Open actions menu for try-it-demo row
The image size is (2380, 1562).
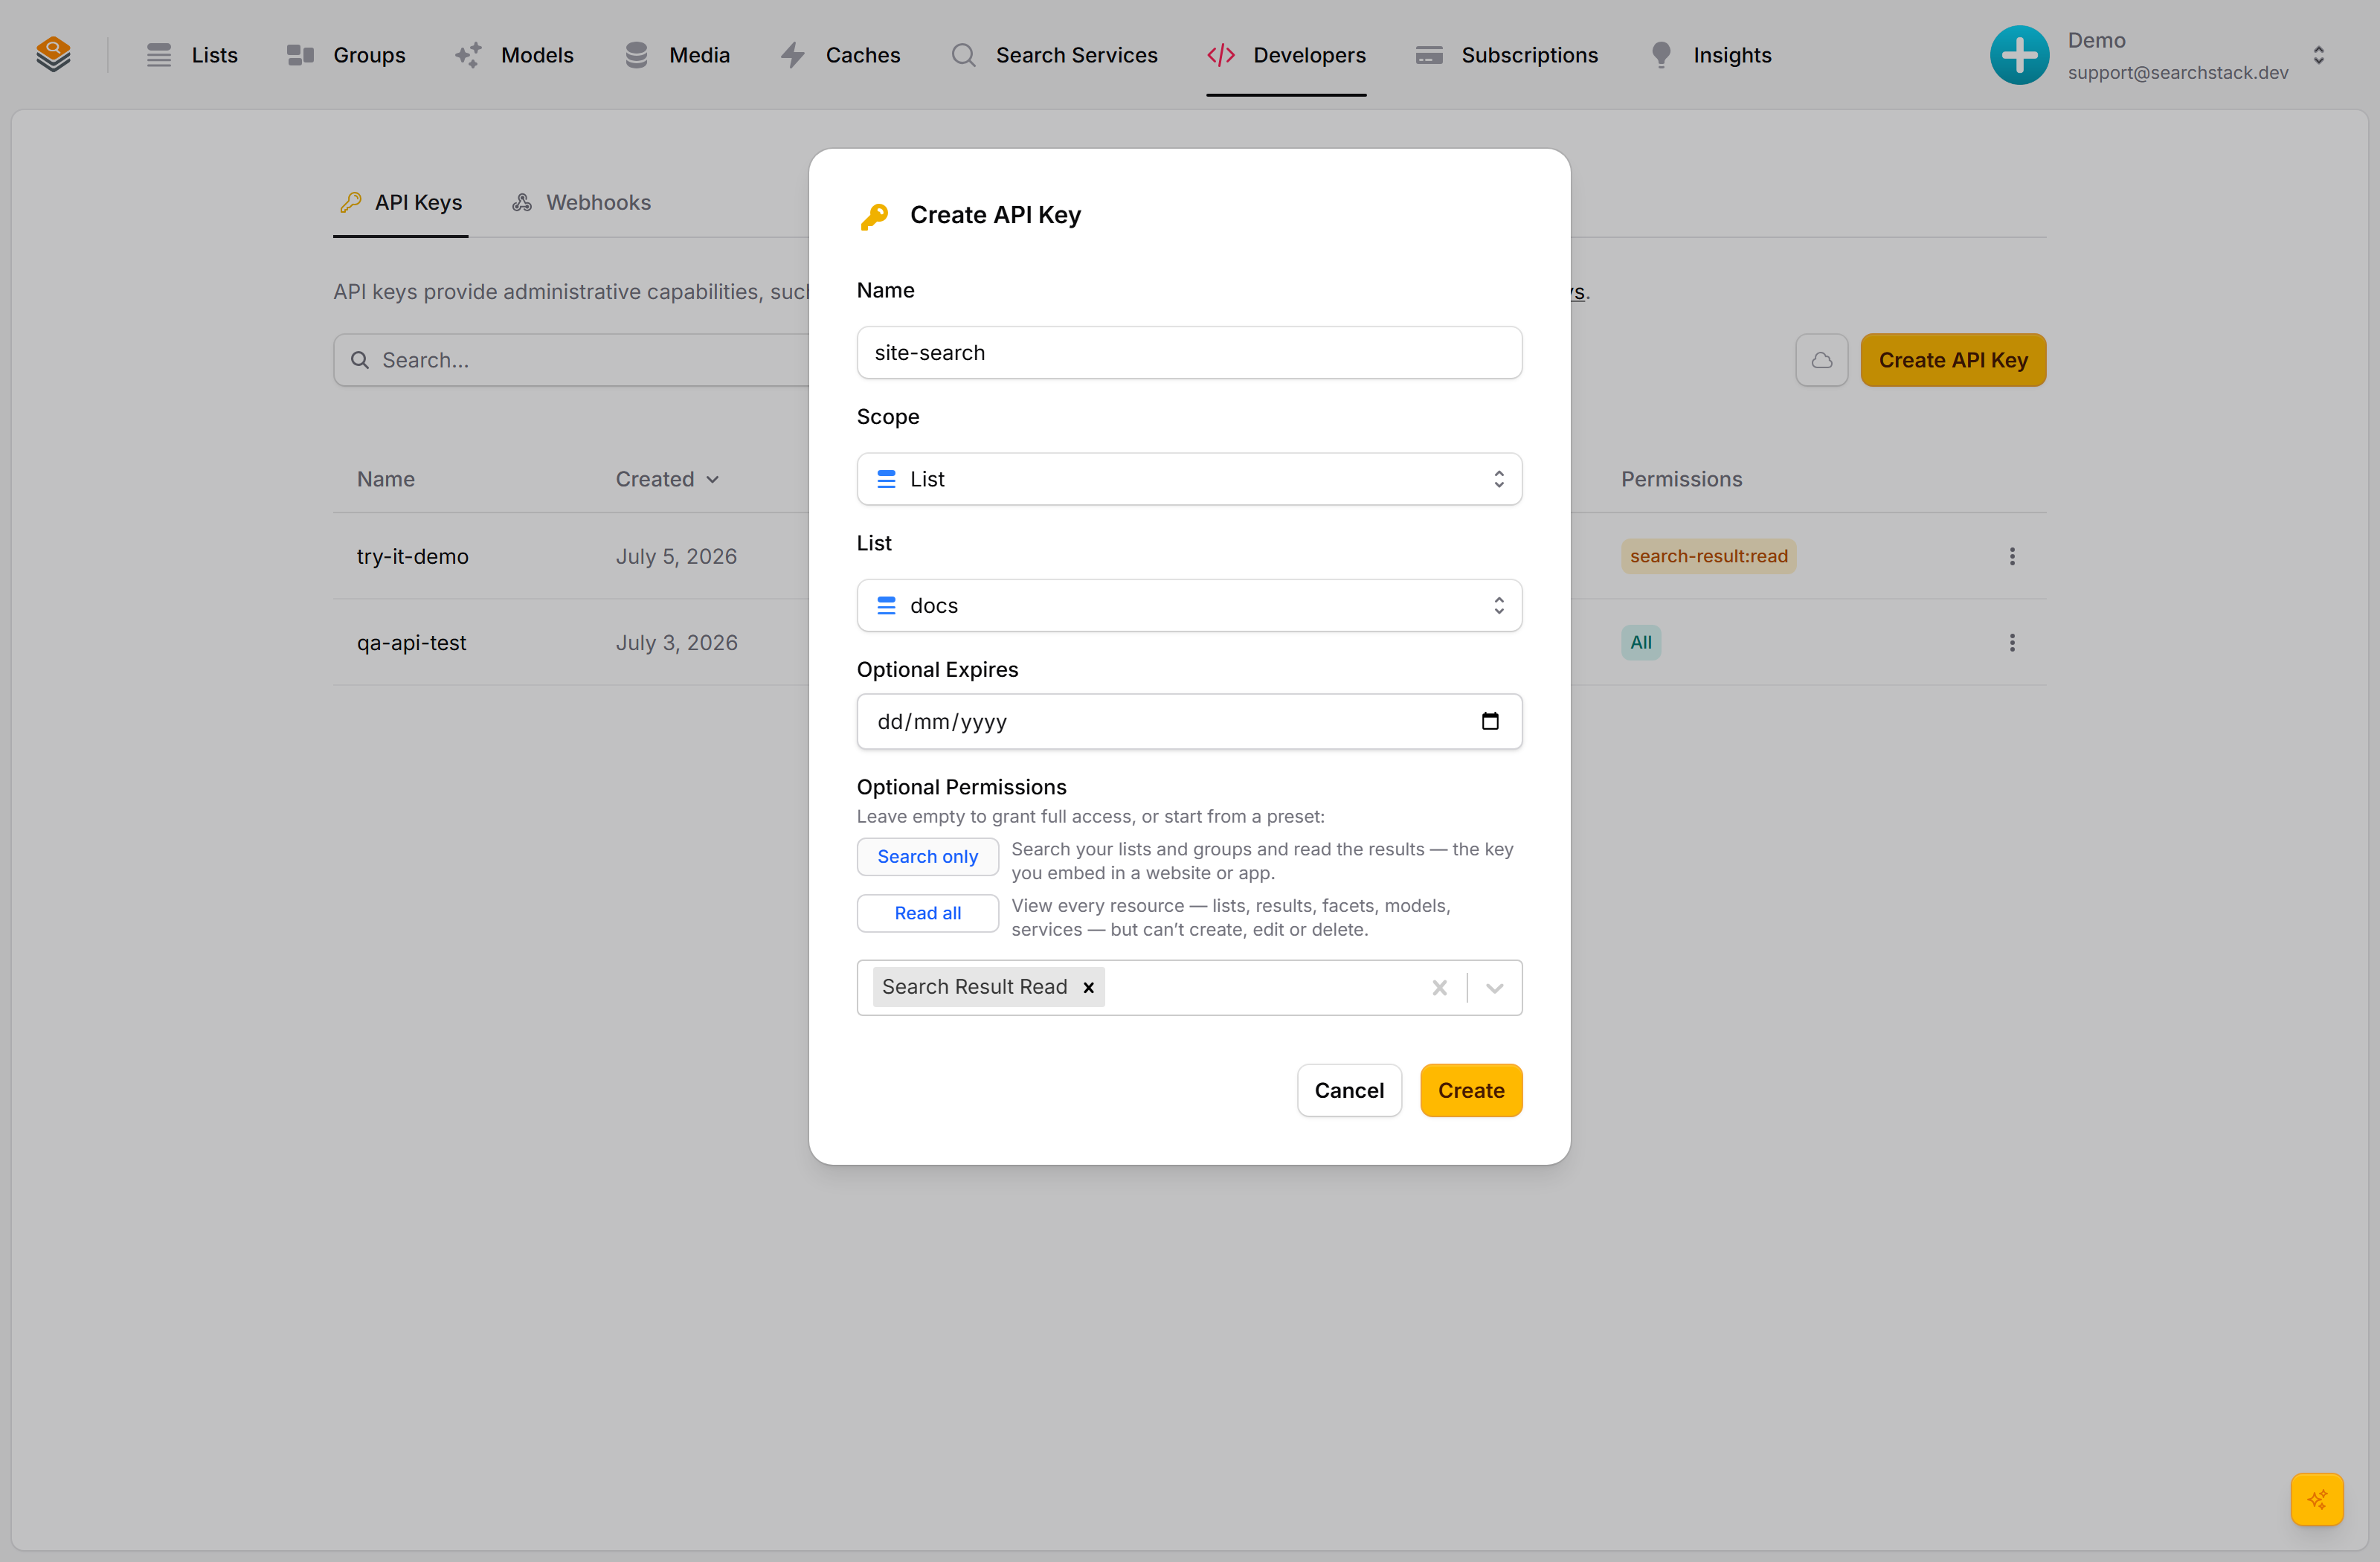click(x=2012, y=556)
